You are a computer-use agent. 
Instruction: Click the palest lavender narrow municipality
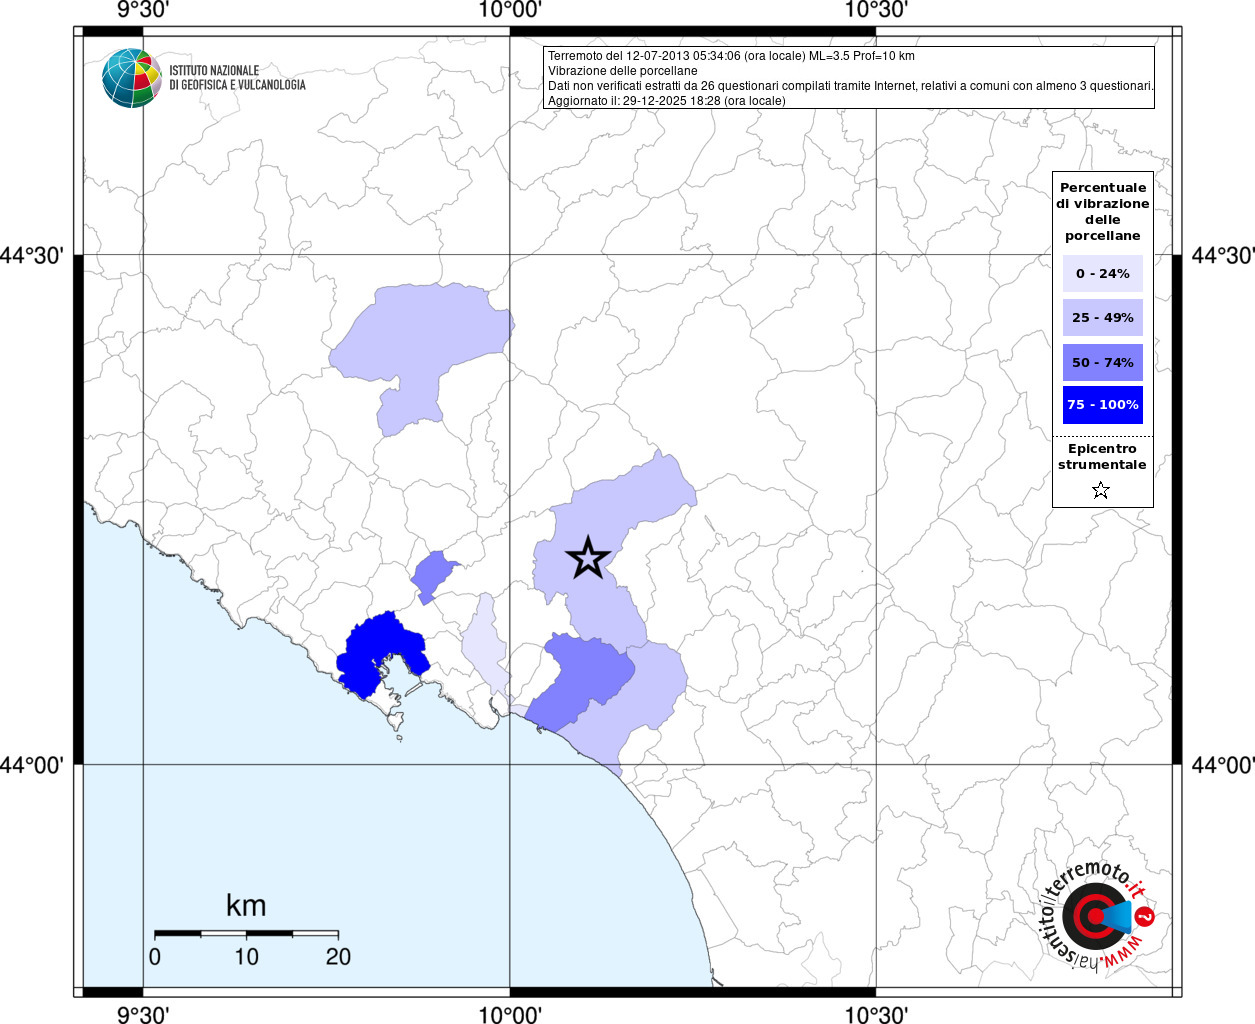click(x=487, y=645)
